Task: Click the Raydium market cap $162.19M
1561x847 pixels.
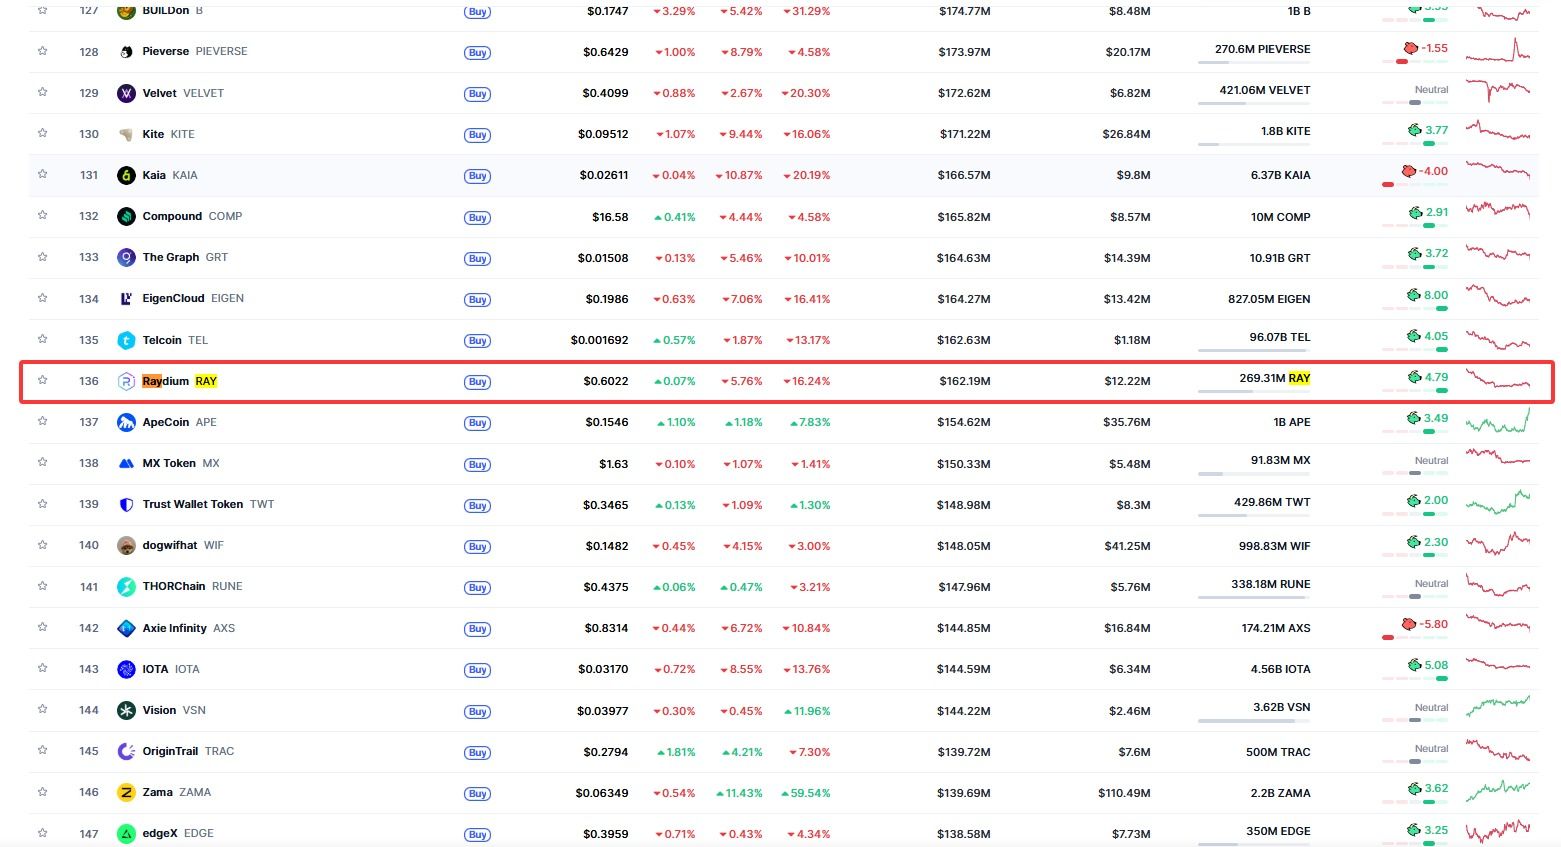Action: tap(965, 381)
